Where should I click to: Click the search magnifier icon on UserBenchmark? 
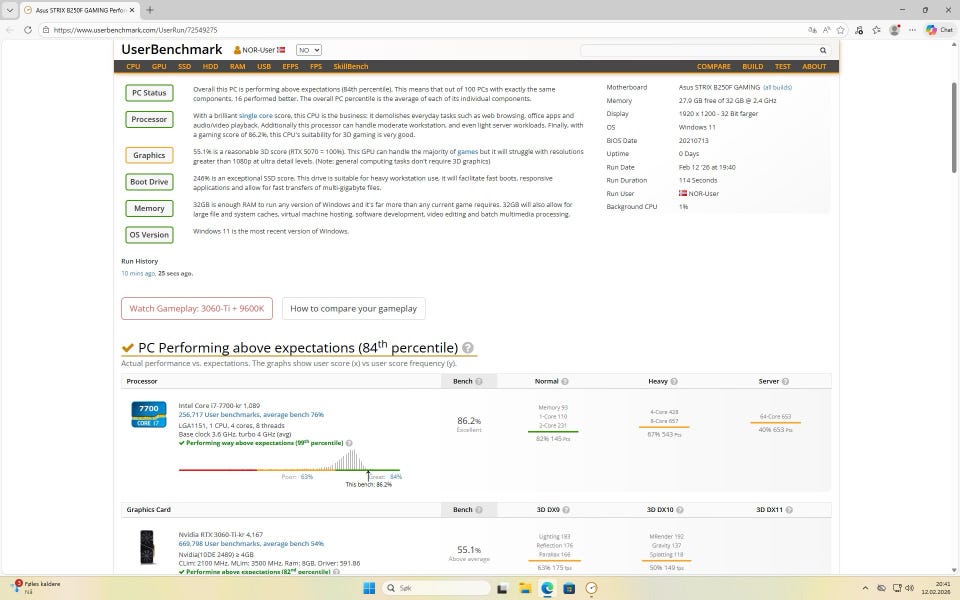[x=823, y=50]
